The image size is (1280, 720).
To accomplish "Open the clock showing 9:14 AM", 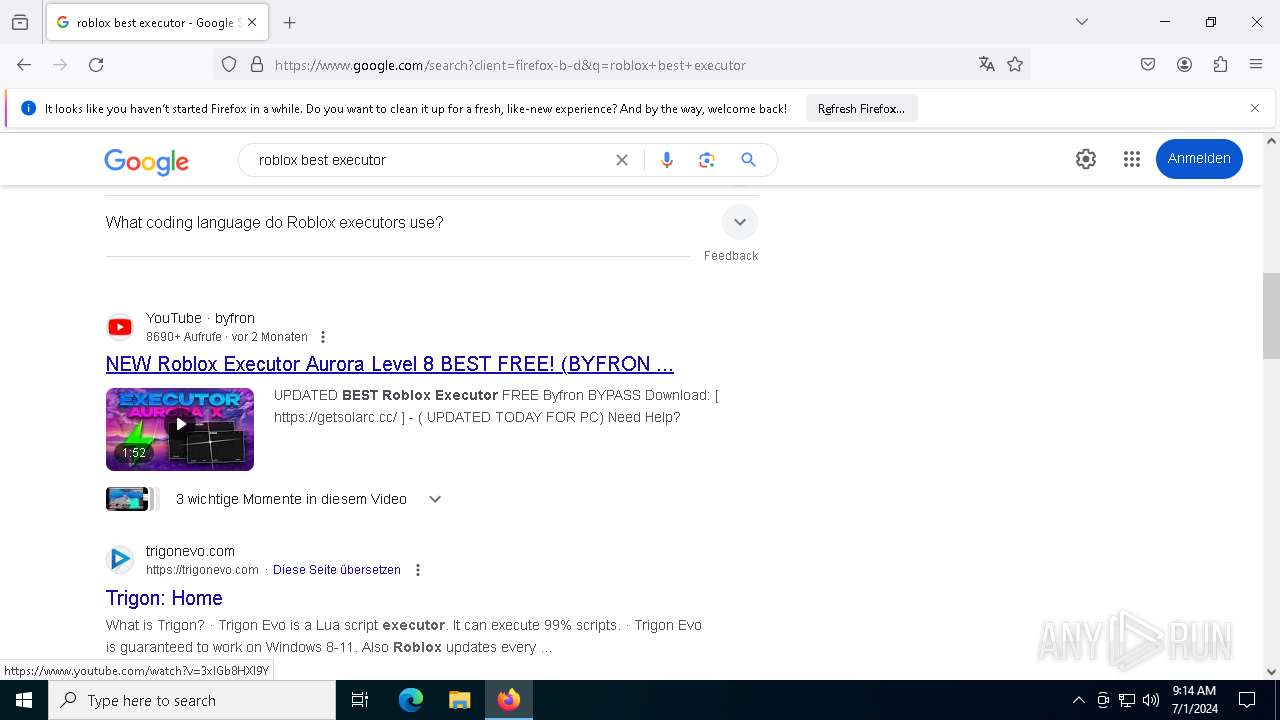I will 1194,700.
